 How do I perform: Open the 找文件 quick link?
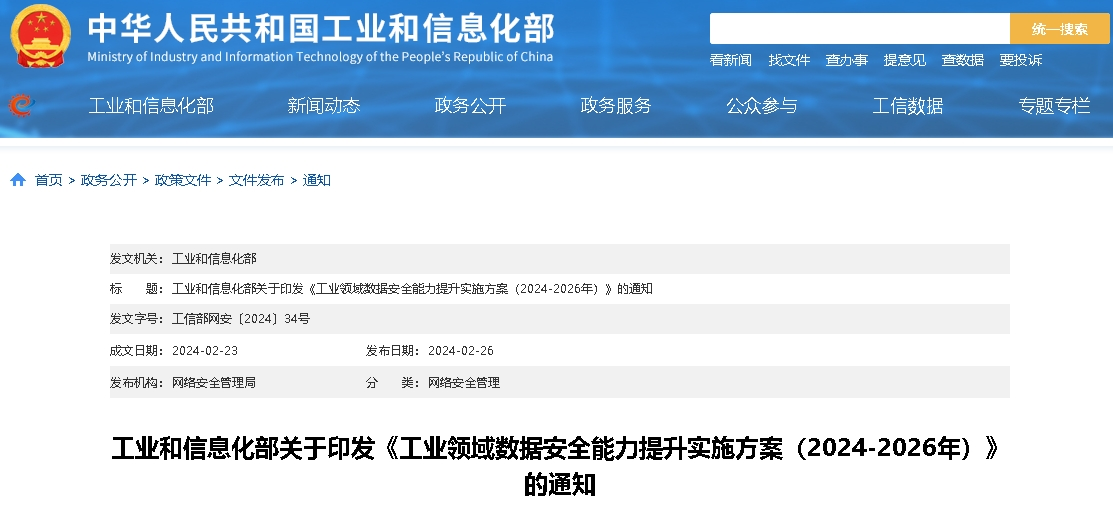(789, 60)
